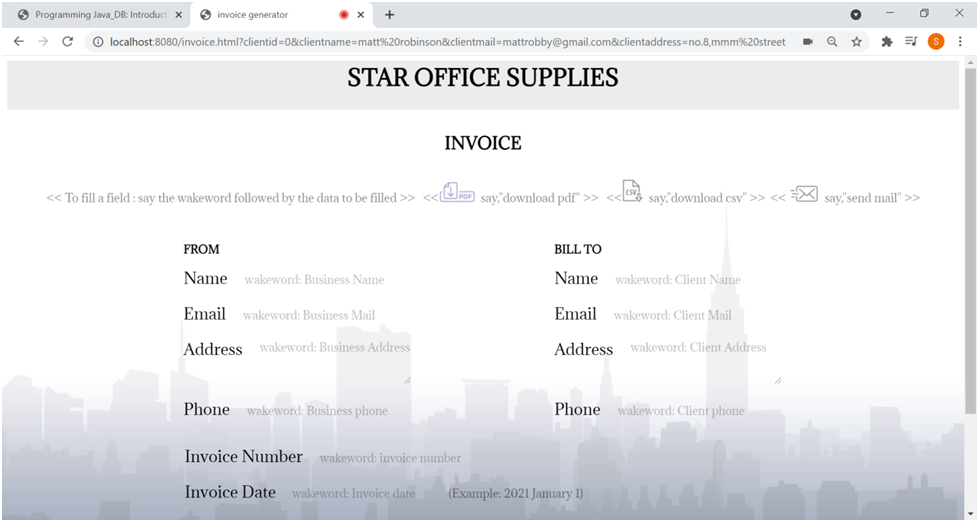
Task: Click the '(Example: 2021 January 1)' hint text
Action: point(516,493)
